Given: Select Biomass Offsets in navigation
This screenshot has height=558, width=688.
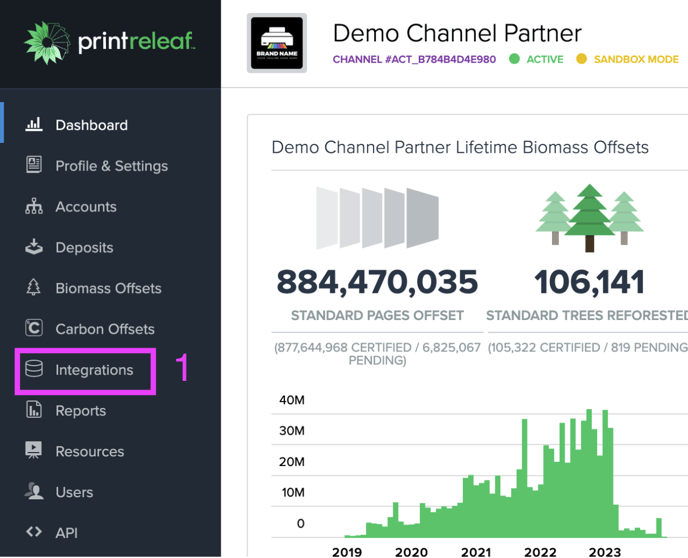Looking at the screenshot, I should coord(108,288).
